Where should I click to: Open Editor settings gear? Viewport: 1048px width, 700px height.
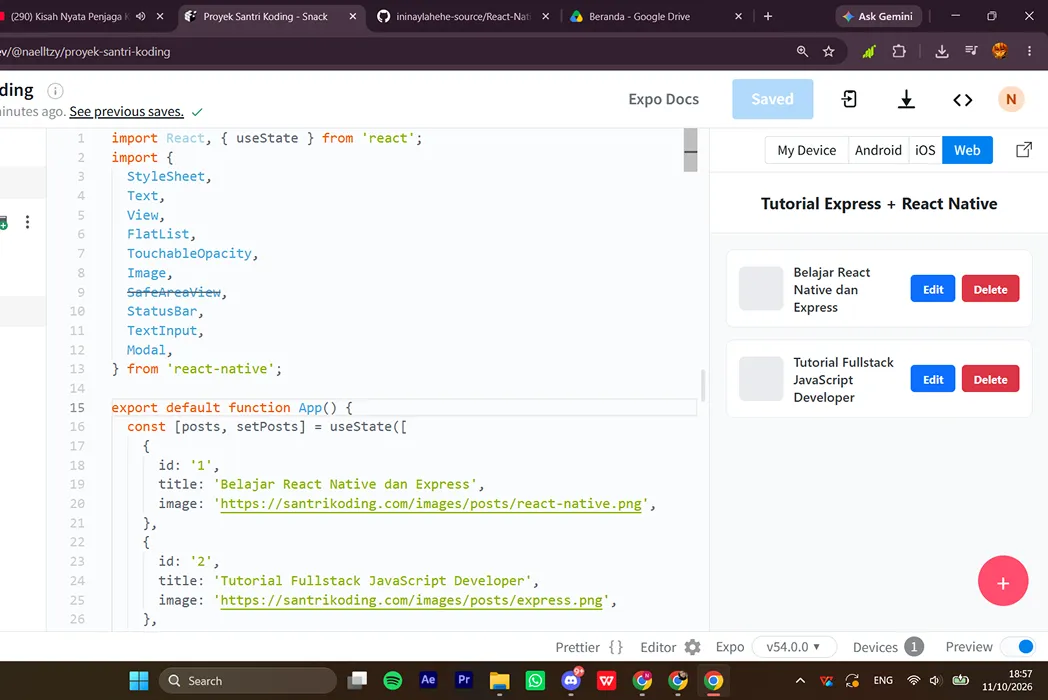(x=693, y=647)
